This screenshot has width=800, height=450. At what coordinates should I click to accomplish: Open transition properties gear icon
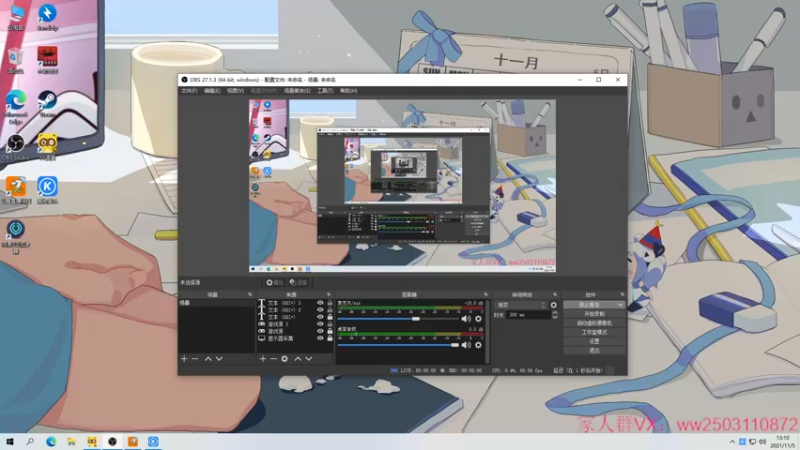pos(554,305)
